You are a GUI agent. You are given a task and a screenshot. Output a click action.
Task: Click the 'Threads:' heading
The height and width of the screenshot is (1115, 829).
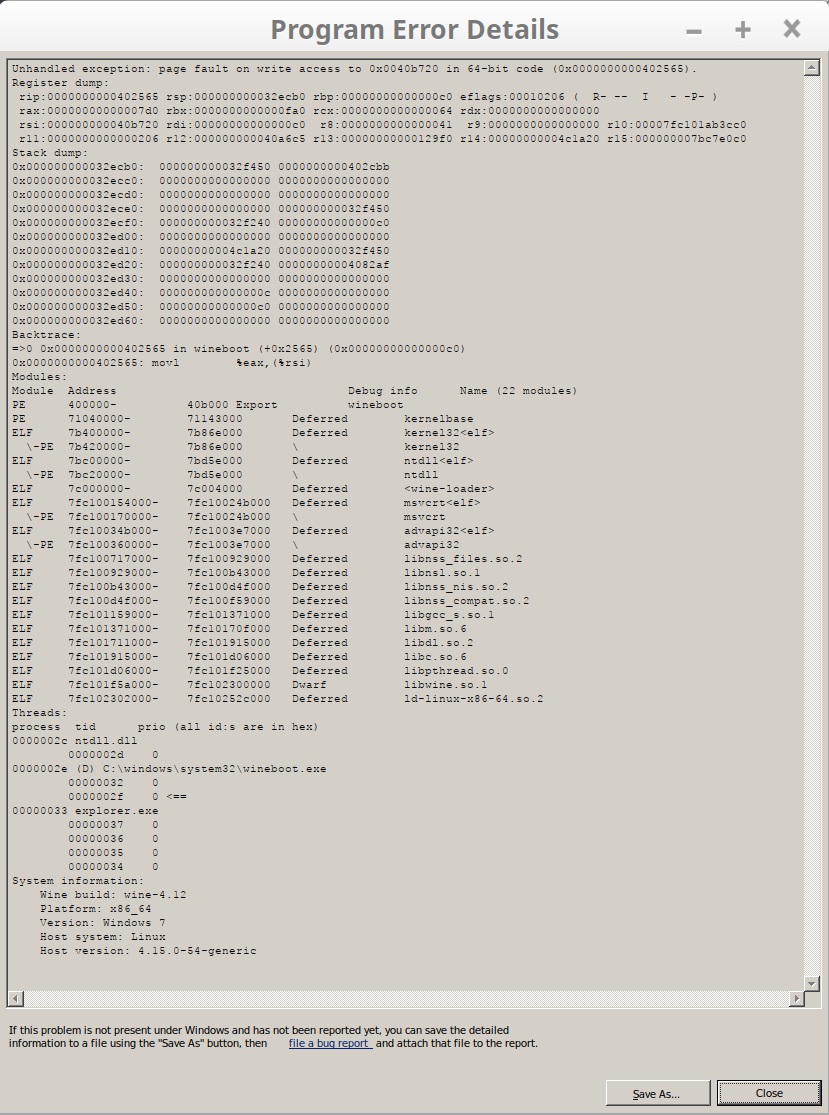pos(39,713)
